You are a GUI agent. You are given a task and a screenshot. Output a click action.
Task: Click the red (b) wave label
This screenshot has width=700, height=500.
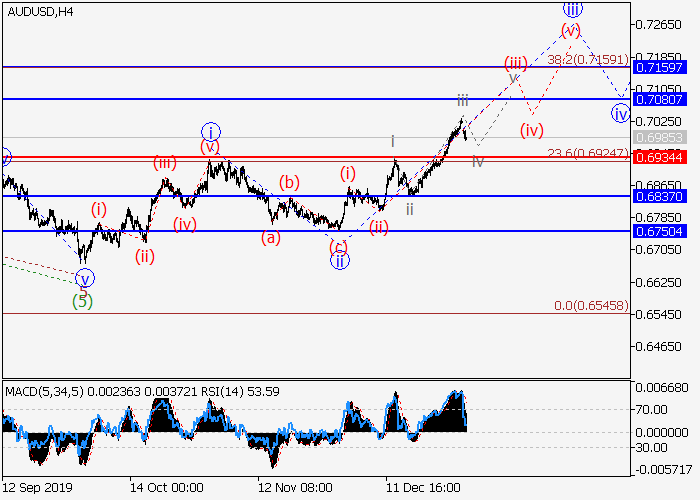point(289,182)
